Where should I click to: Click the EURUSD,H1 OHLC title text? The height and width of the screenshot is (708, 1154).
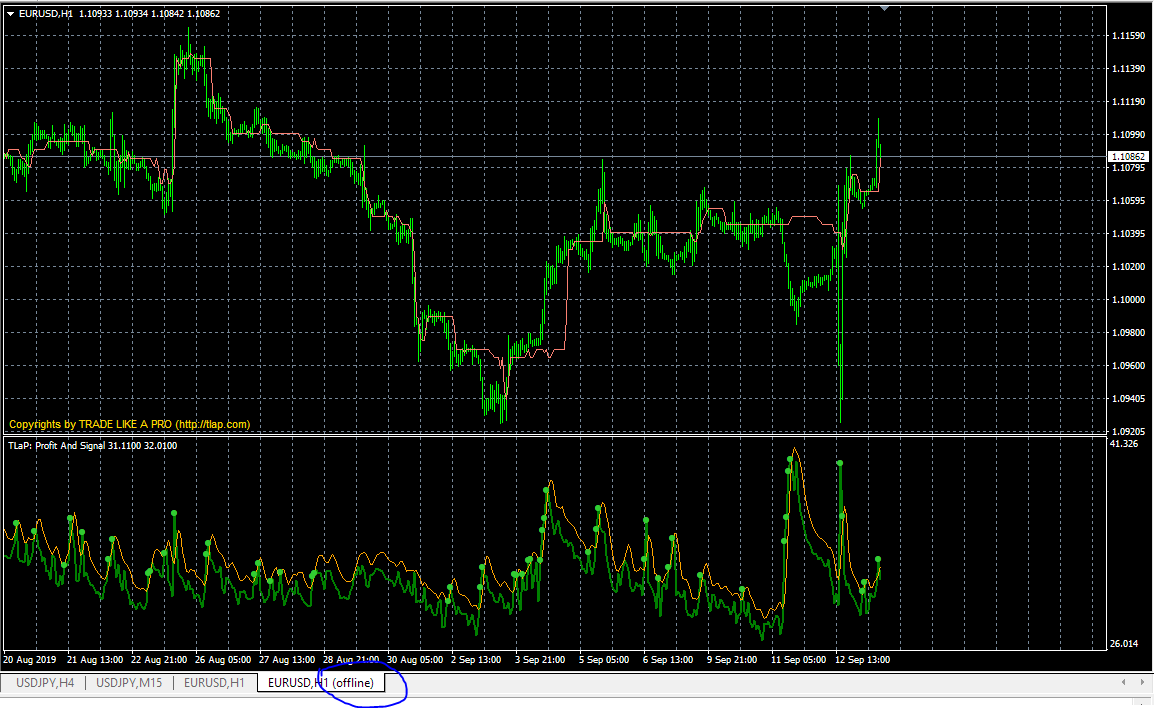pyautogui.click(x=119, y=13)
